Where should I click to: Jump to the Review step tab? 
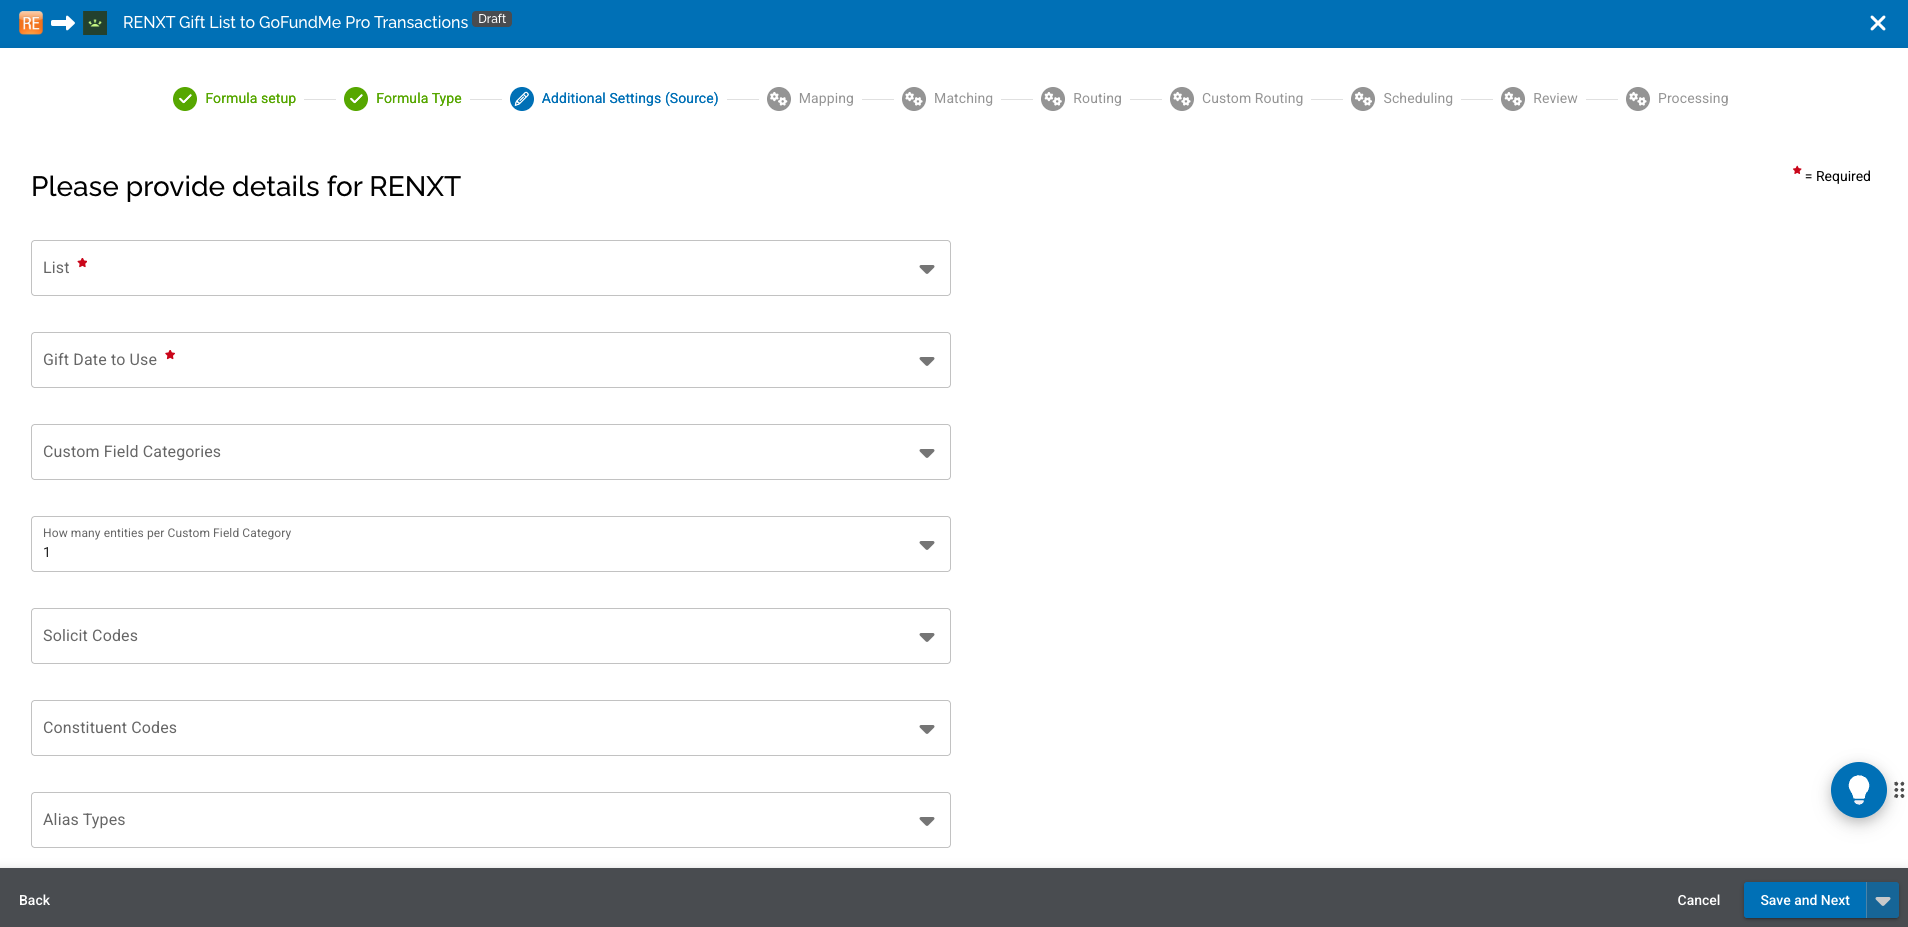(x=1554, y=99)
